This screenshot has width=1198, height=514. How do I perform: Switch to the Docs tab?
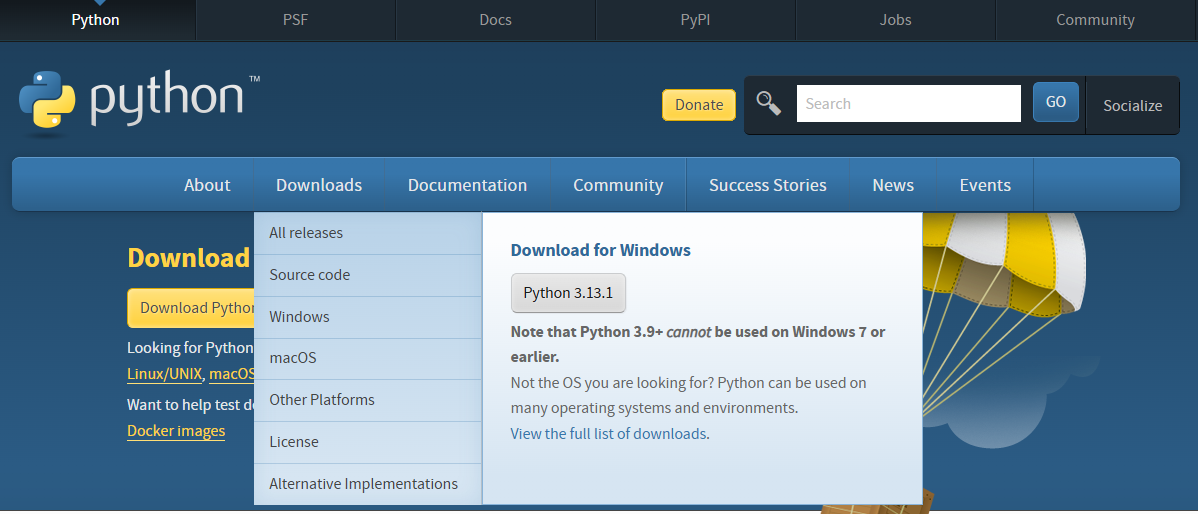pyautogui.click(x=495, y=20)
